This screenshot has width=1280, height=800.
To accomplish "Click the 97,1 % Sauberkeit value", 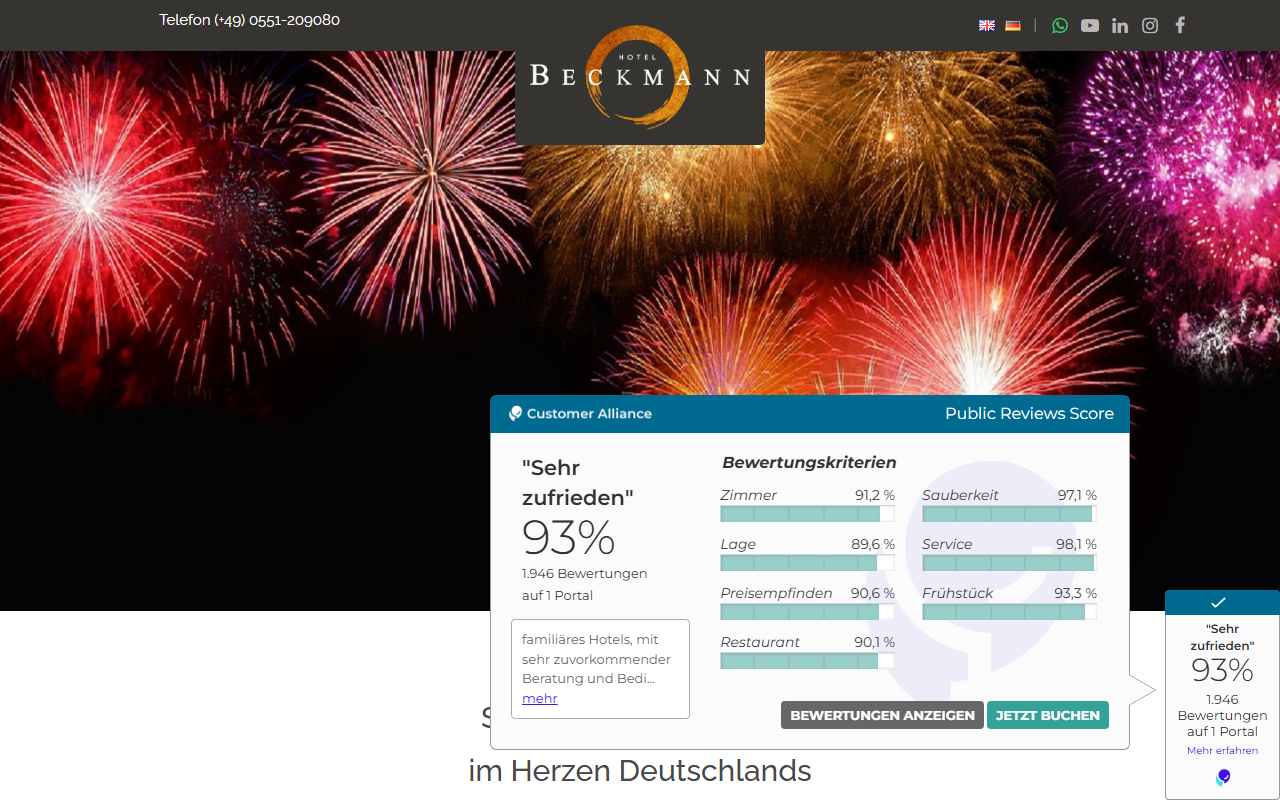I will pos(1077,496).
